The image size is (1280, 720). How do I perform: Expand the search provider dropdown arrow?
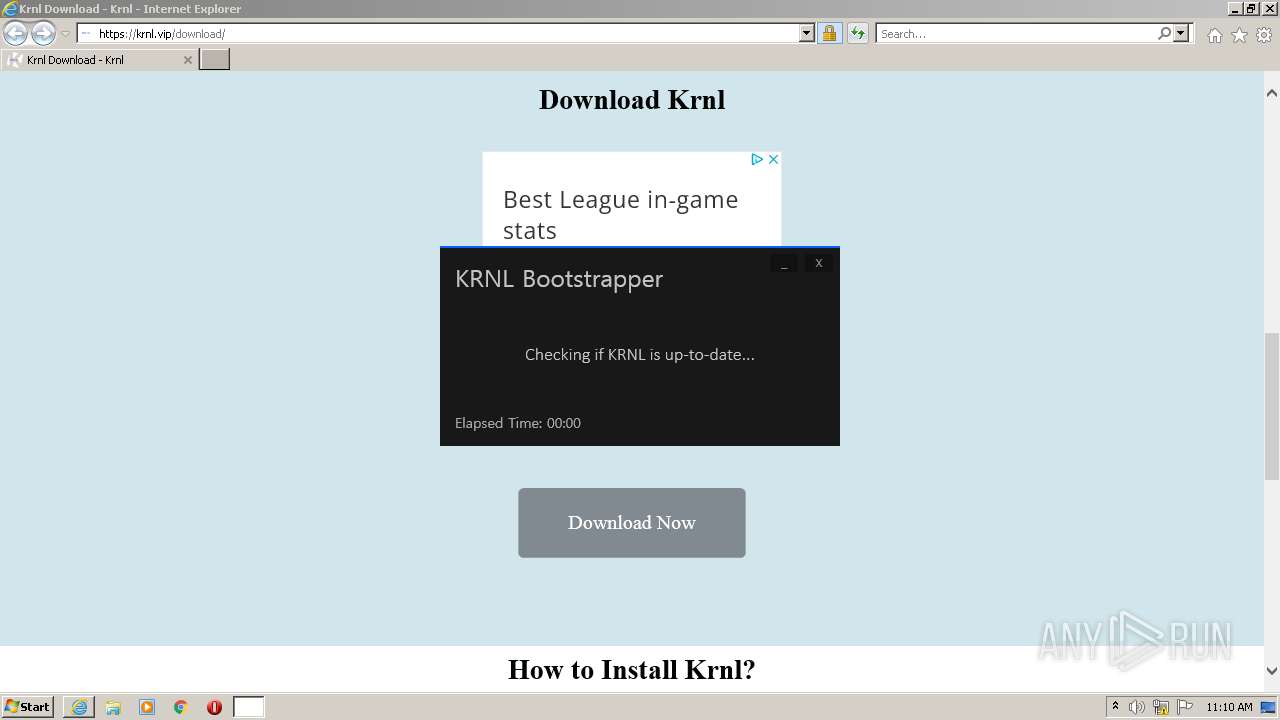click(1181, 33)
